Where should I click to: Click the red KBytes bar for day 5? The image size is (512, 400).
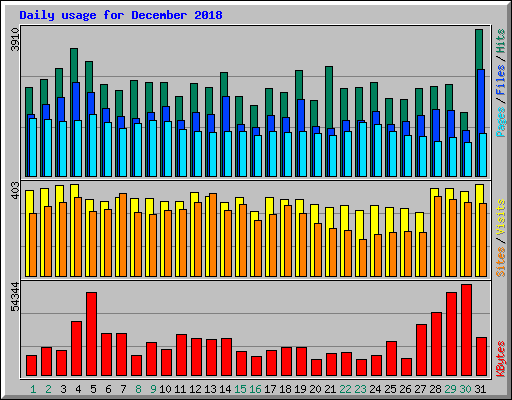click(x=92, y=334)
